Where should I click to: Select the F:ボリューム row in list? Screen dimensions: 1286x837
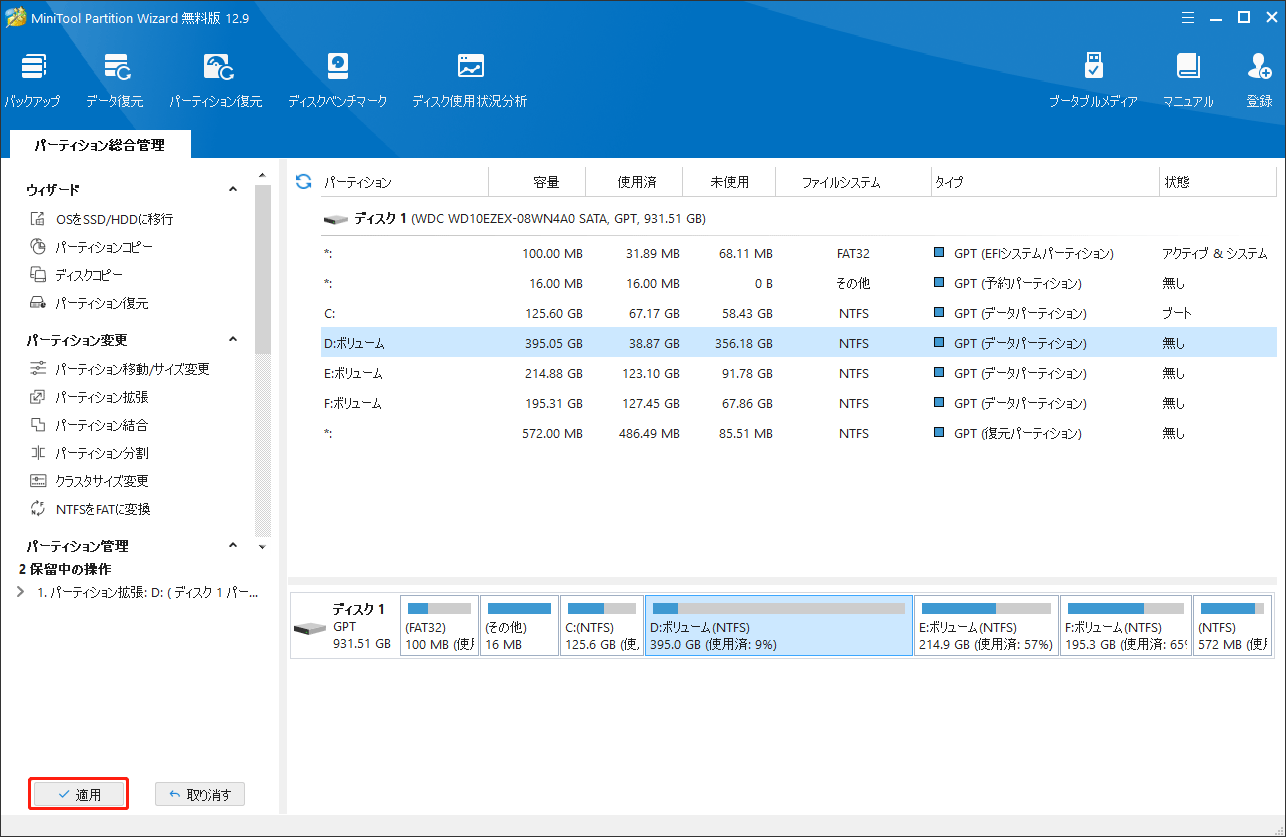(x=798, y=403)
